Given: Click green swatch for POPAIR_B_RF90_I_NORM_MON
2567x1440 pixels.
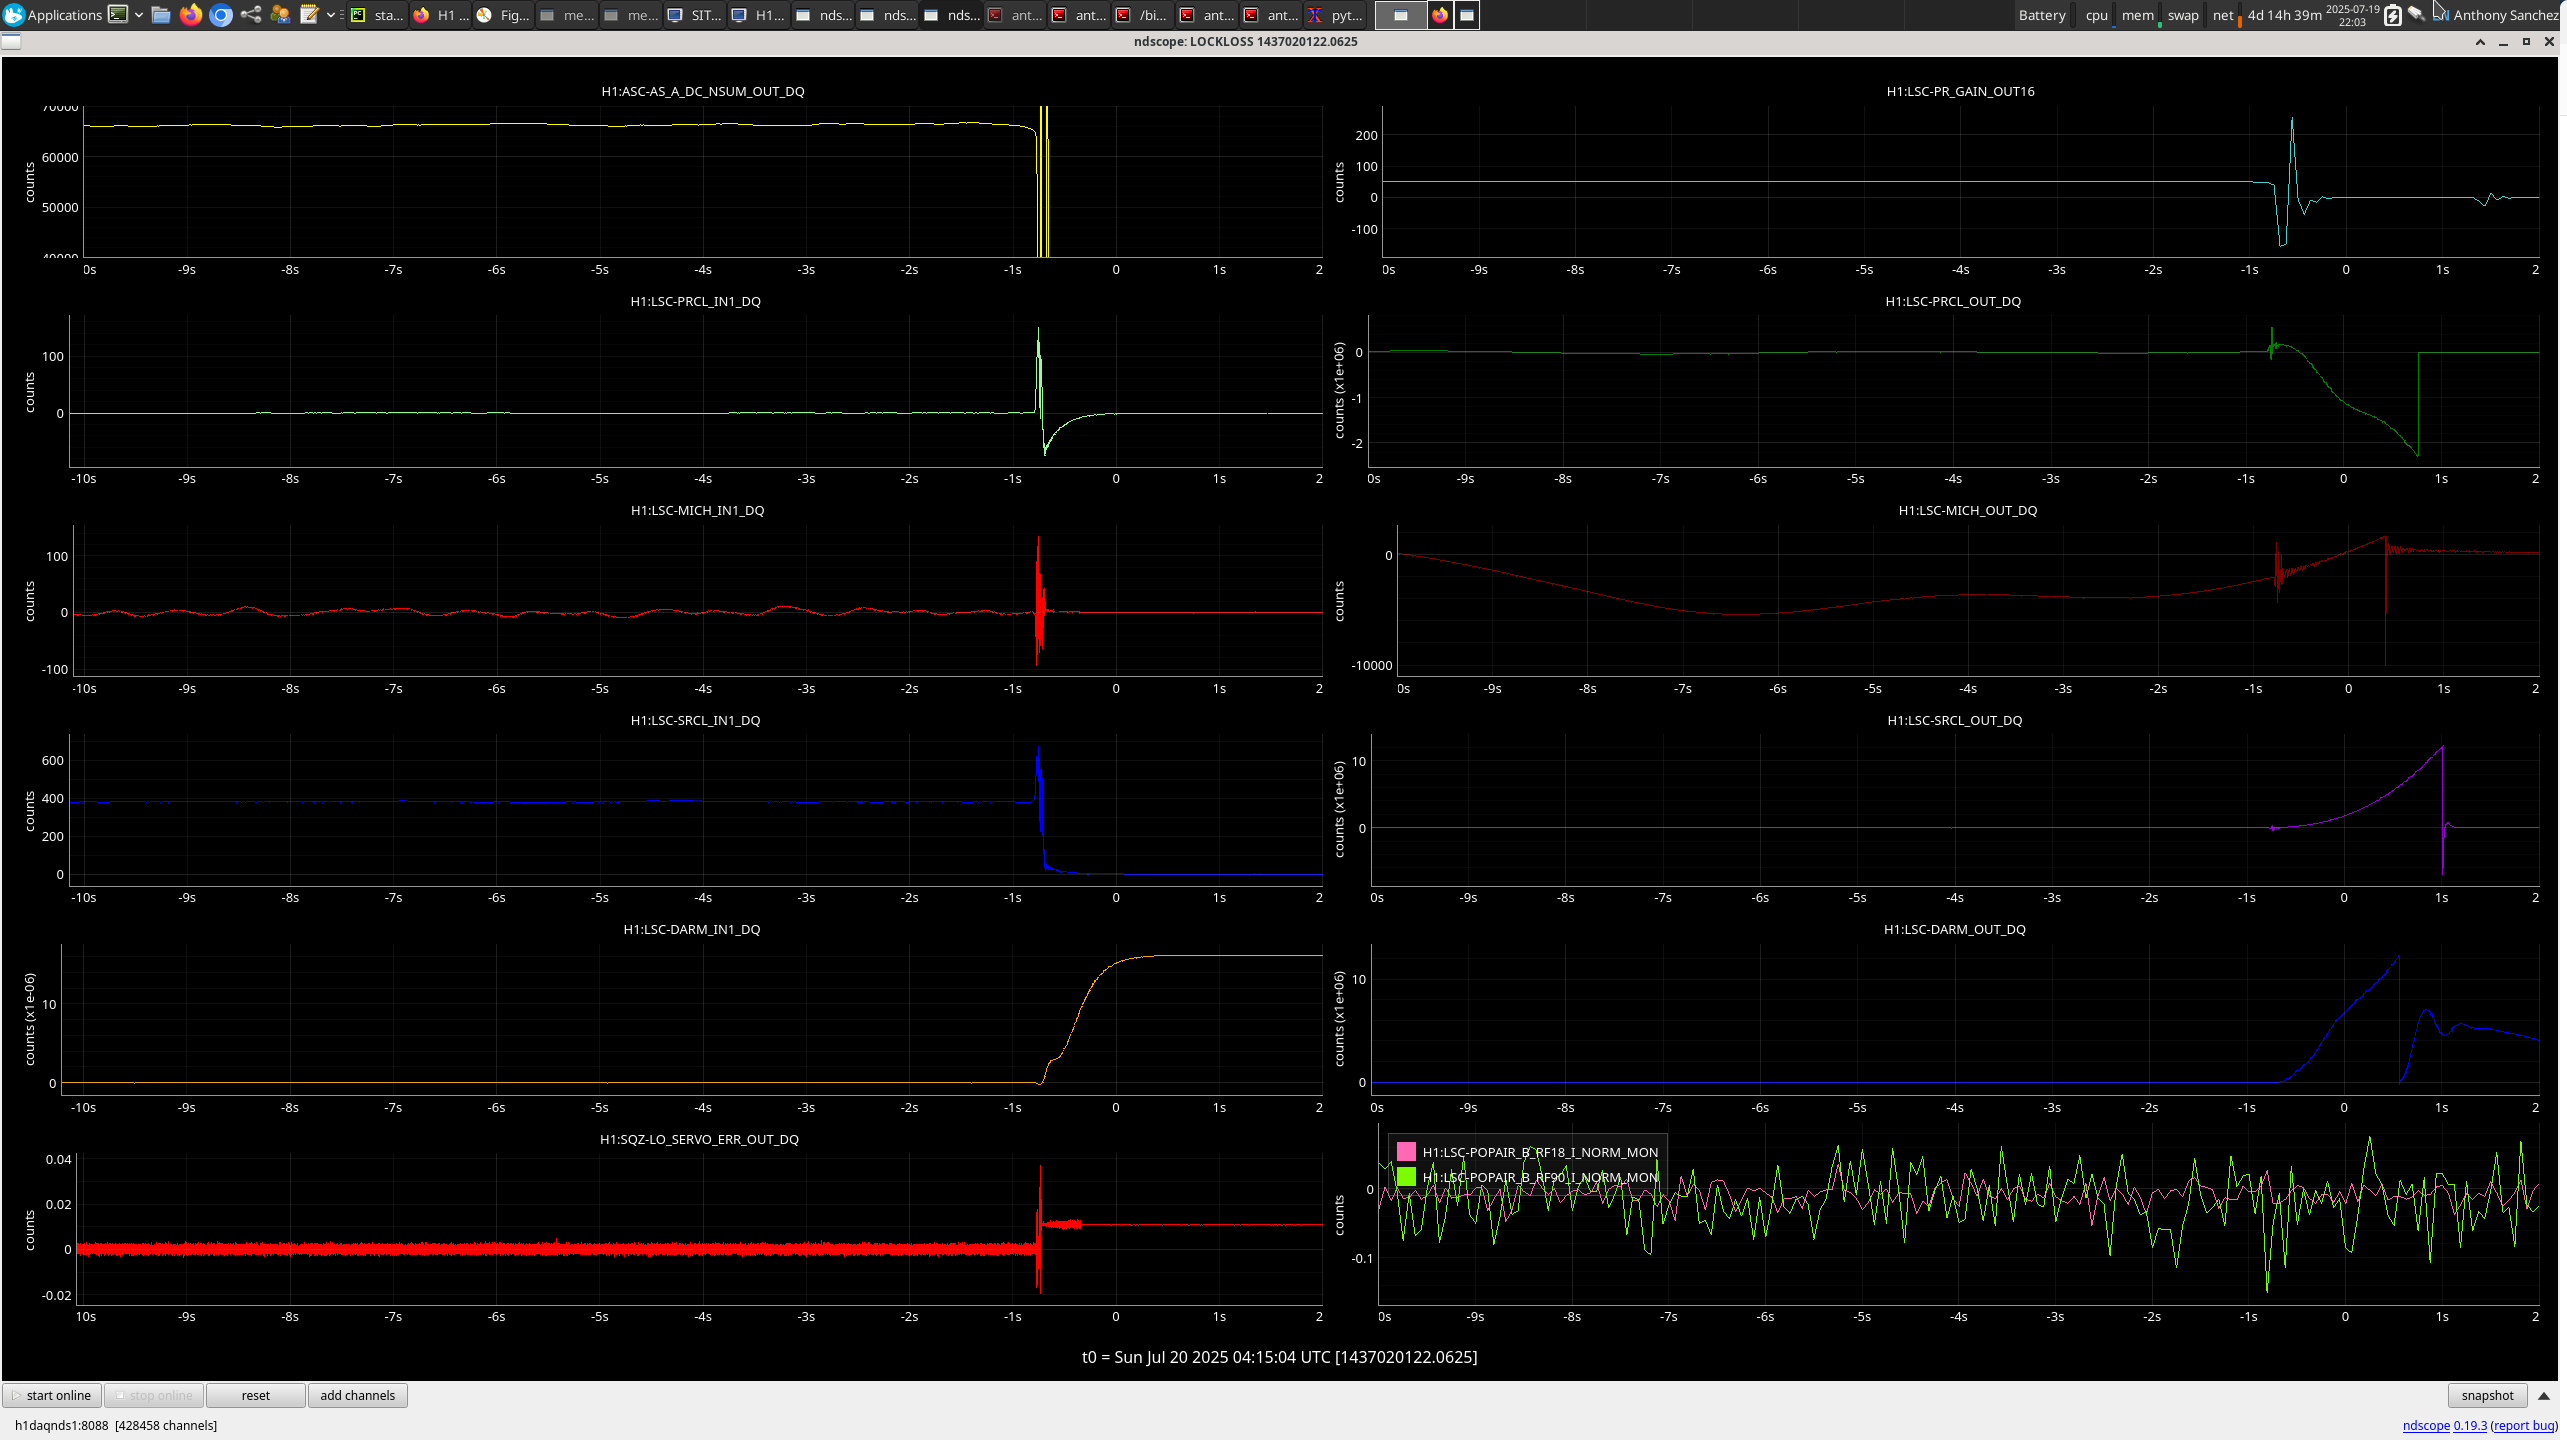Looking at the screenshot, I should point(1406,1177).
